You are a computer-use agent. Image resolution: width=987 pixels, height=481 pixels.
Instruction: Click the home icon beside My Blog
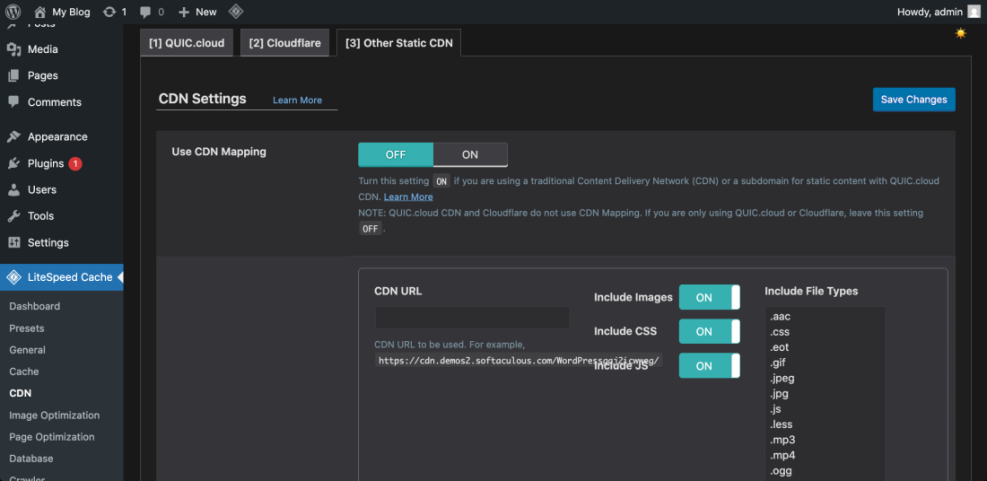point(40,11)
